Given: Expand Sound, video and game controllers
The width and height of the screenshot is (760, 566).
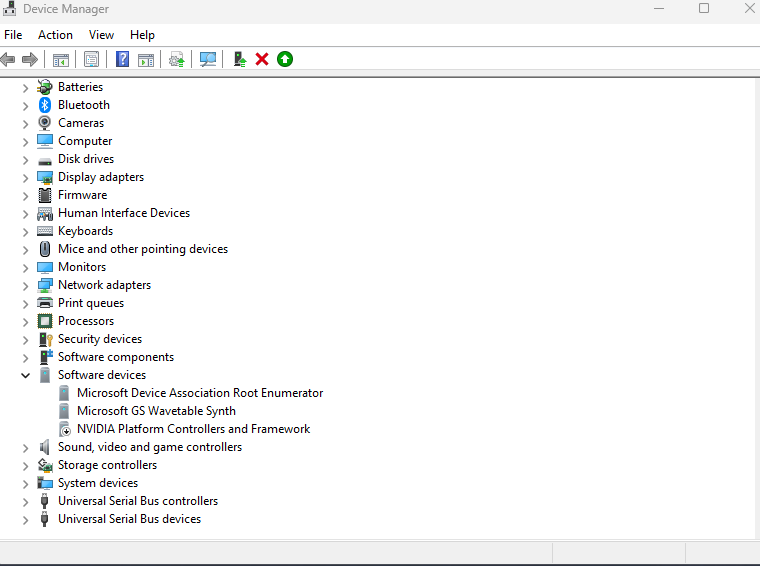Looking at the screenshot, I should 26,448.
